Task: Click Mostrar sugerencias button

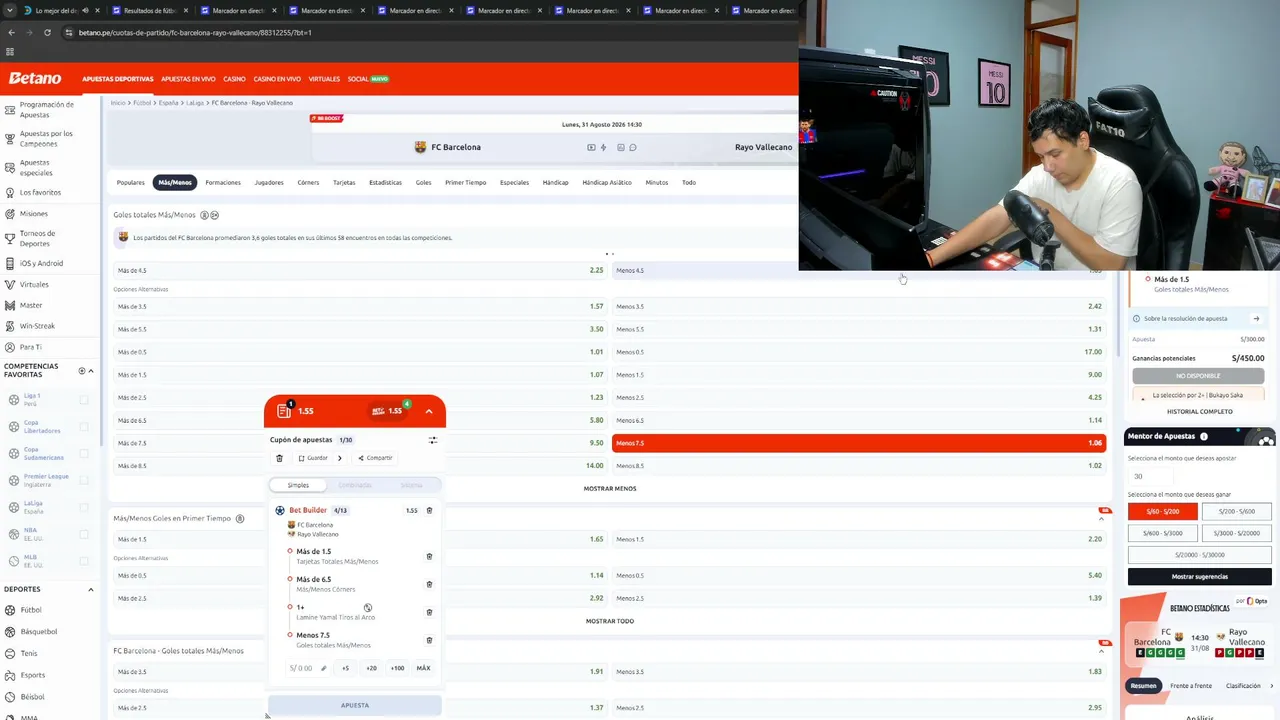Action: tap(1199, 577)
